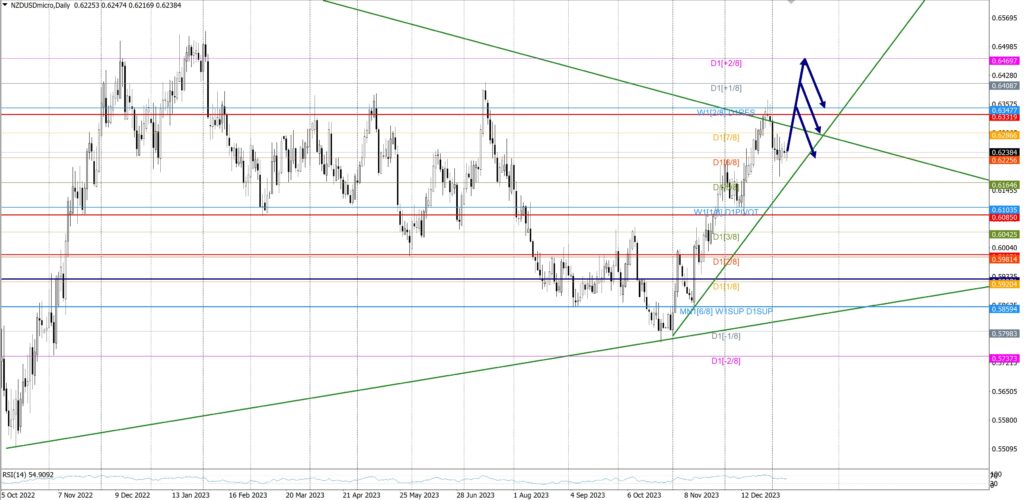Select the D1[+2/8] magenta level label

click(x=726, y=63)
